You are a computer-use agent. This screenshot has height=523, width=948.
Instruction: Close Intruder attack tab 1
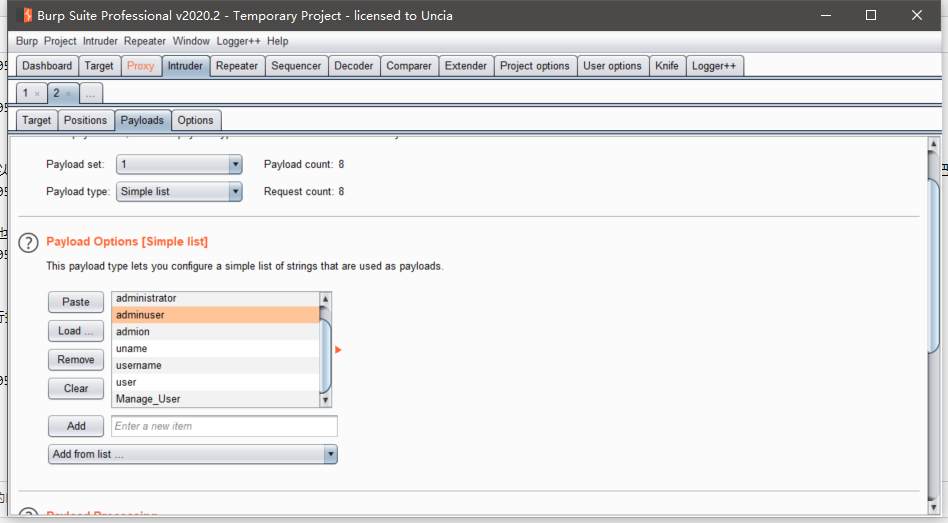pyautogui.click(x=37, y=94)
